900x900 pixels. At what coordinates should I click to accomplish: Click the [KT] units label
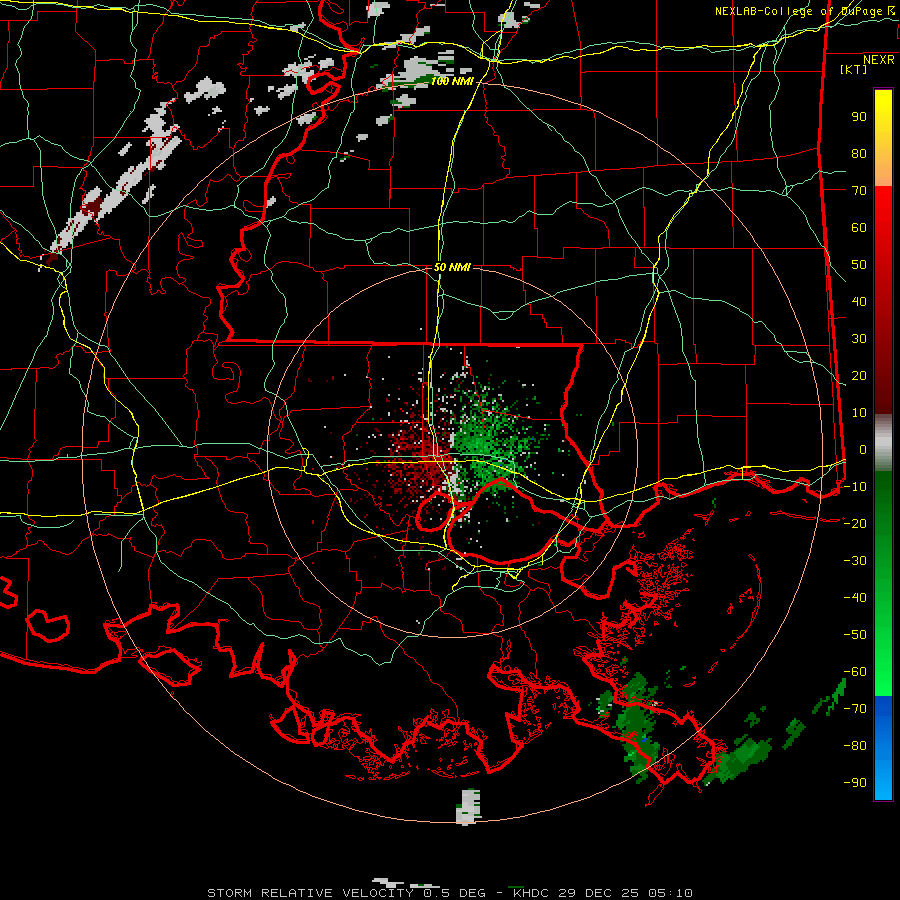(x=854, y=69)
